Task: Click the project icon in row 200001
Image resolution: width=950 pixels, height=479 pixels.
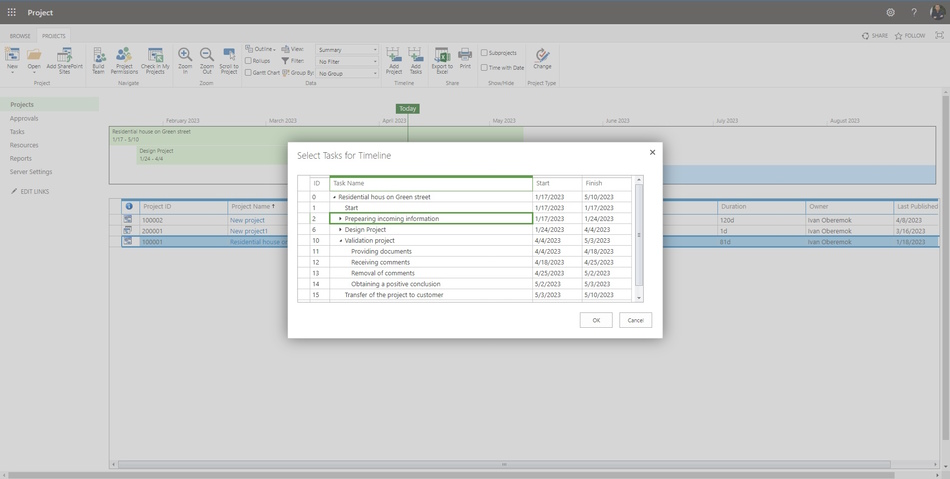Action: pos(128,231)
